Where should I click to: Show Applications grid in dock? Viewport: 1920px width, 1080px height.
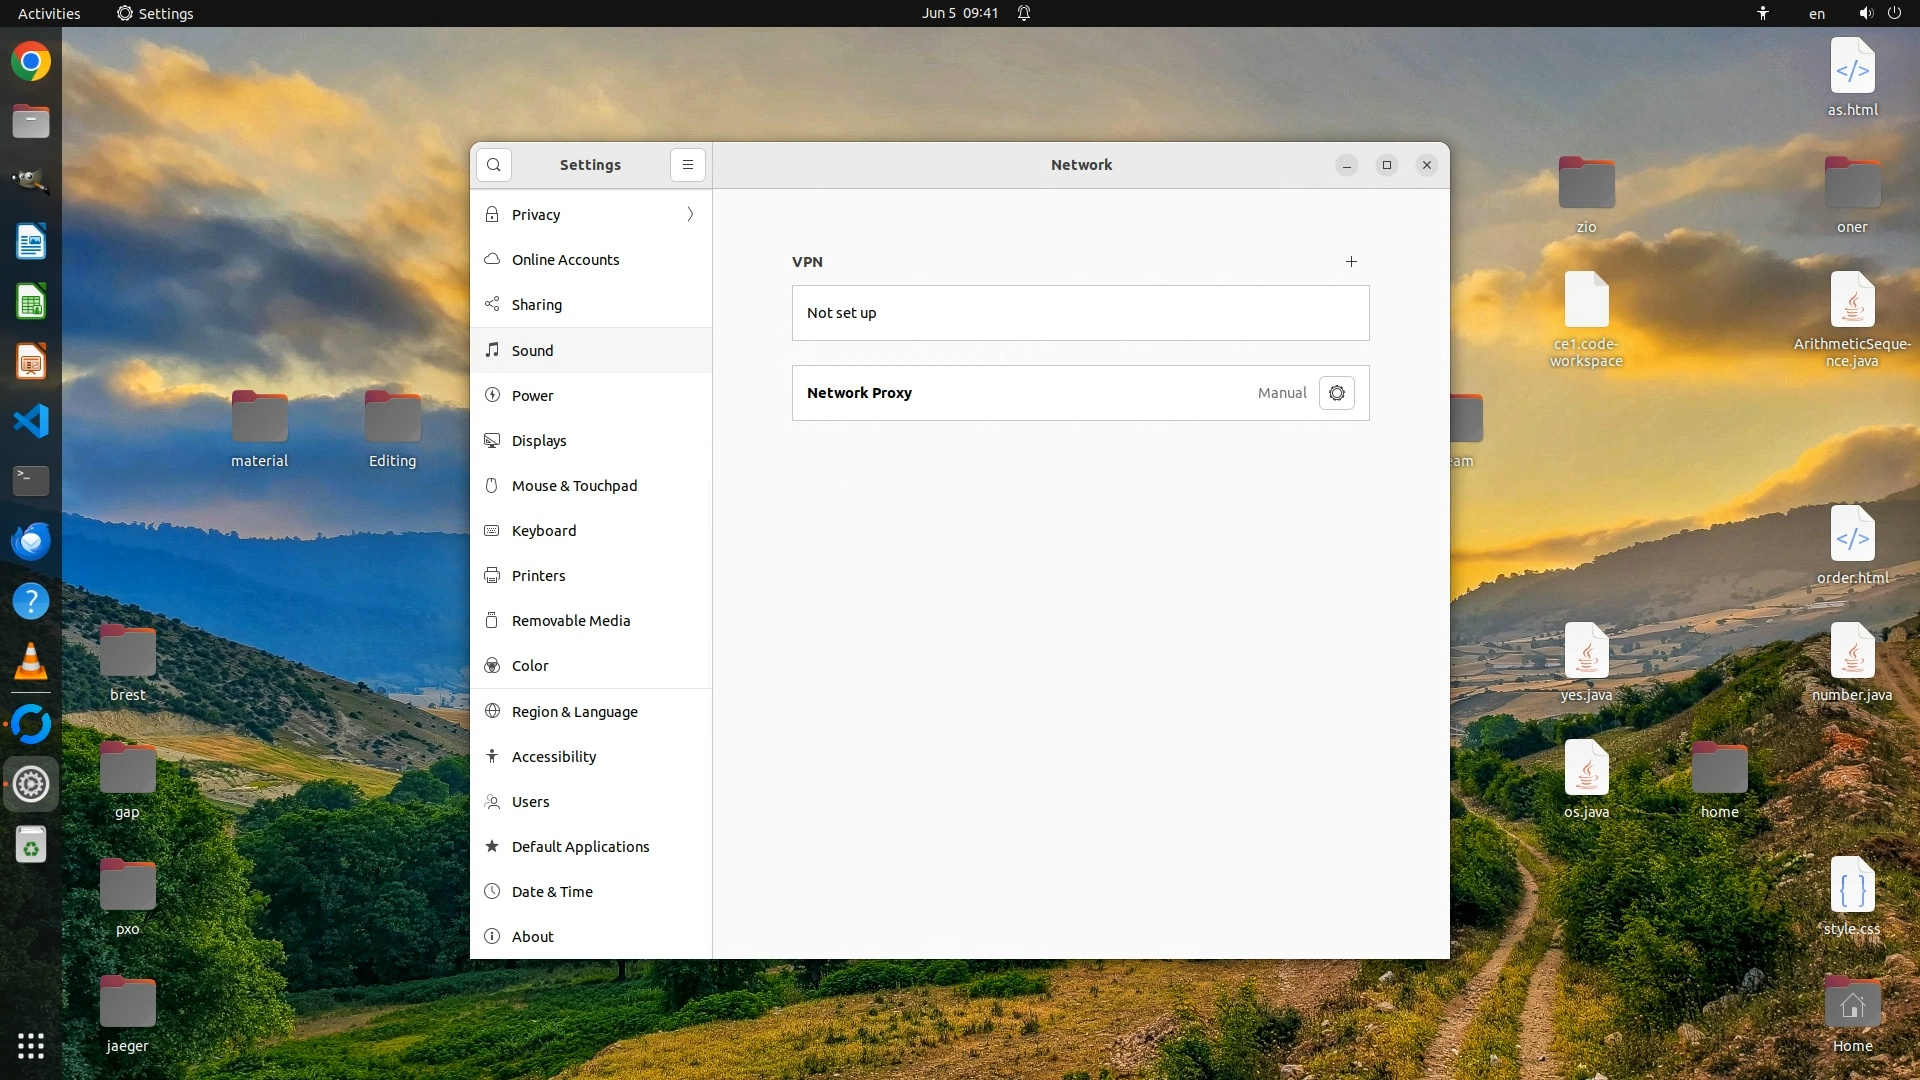click(x=31, y=1046)
